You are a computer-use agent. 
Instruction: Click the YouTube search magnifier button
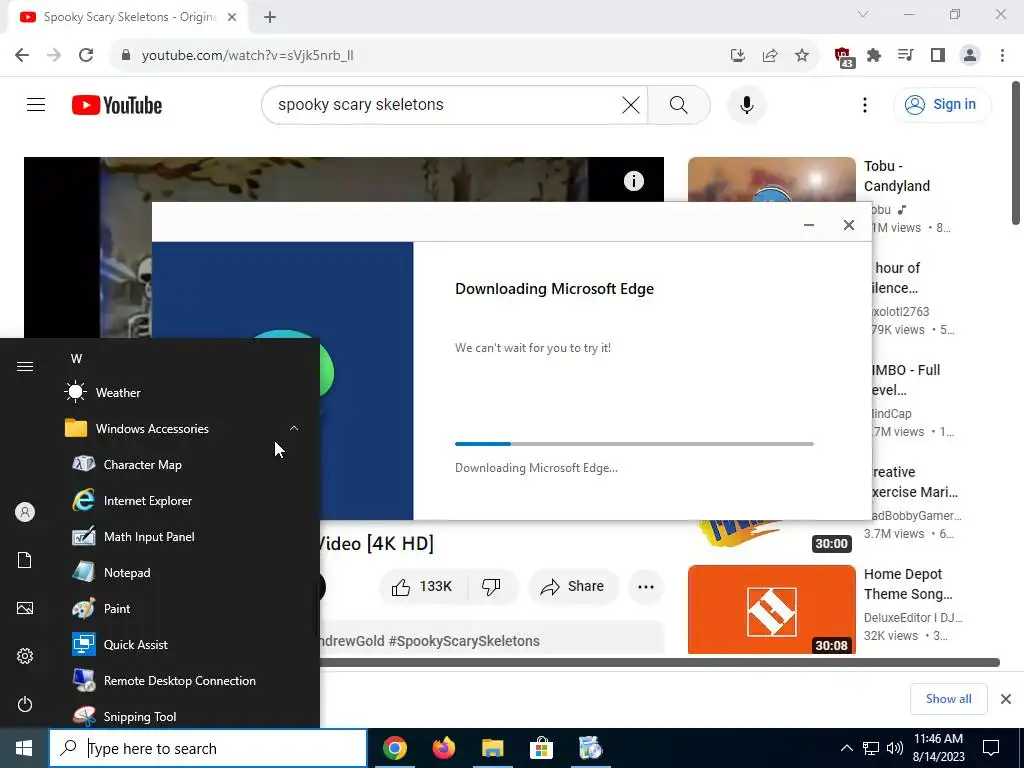[x=679, y=104]
